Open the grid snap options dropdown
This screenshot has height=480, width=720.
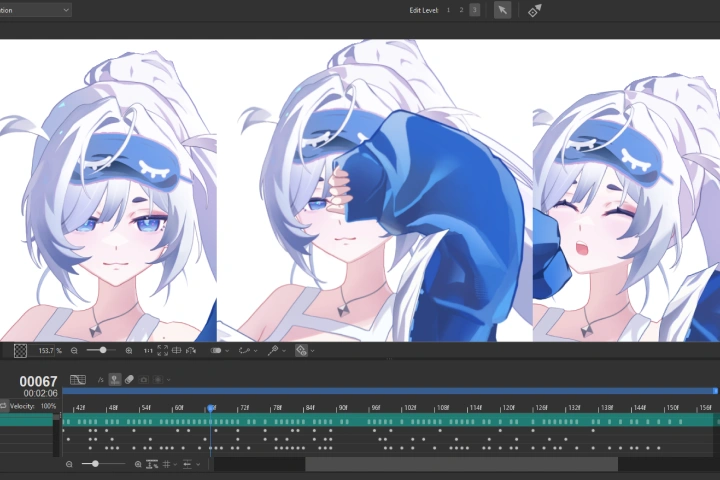(175, 465)
